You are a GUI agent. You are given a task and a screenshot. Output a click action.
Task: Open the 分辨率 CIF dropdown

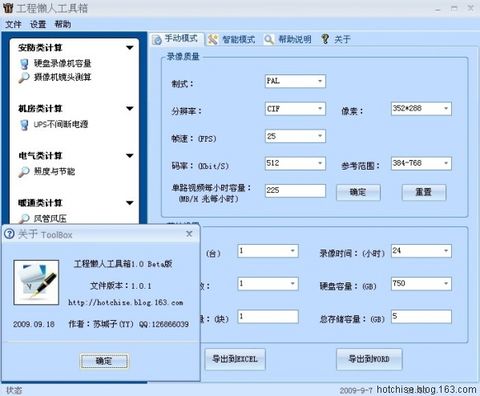[x=320, y=109]
